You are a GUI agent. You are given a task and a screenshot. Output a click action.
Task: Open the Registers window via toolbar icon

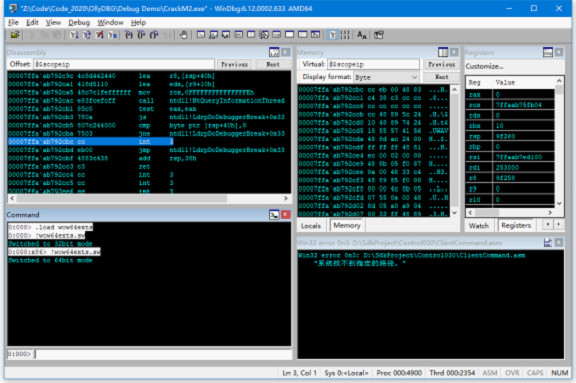pos(238,35)
